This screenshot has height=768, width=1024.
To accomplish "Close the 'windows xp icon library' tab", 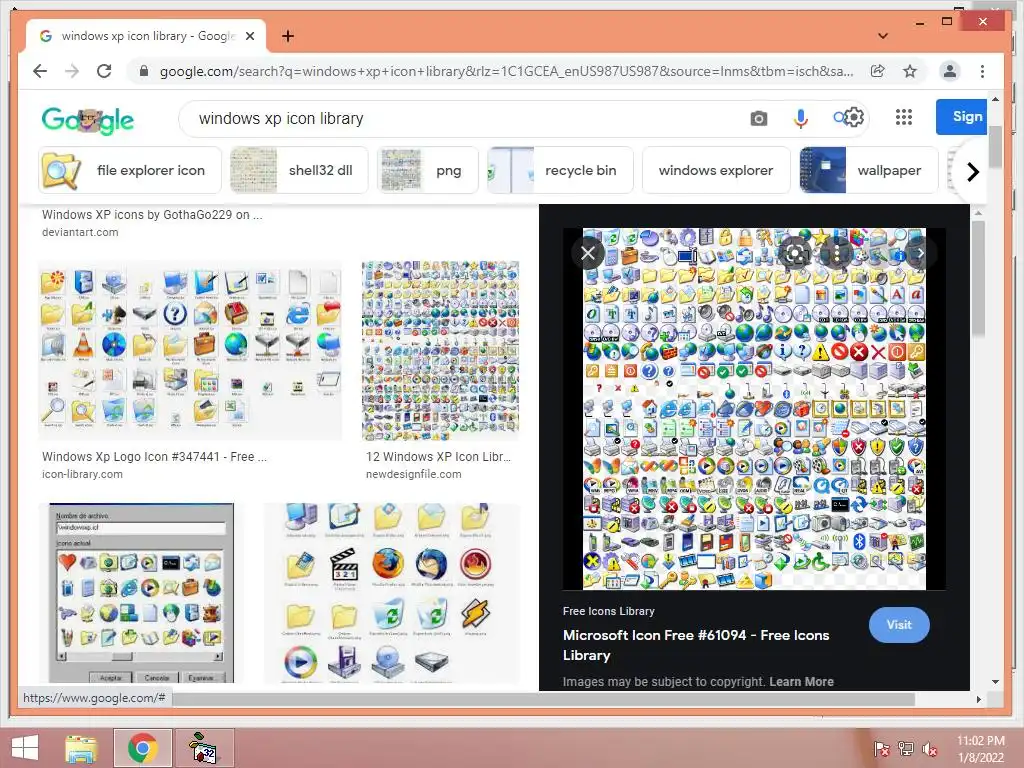I will point(250,36).
